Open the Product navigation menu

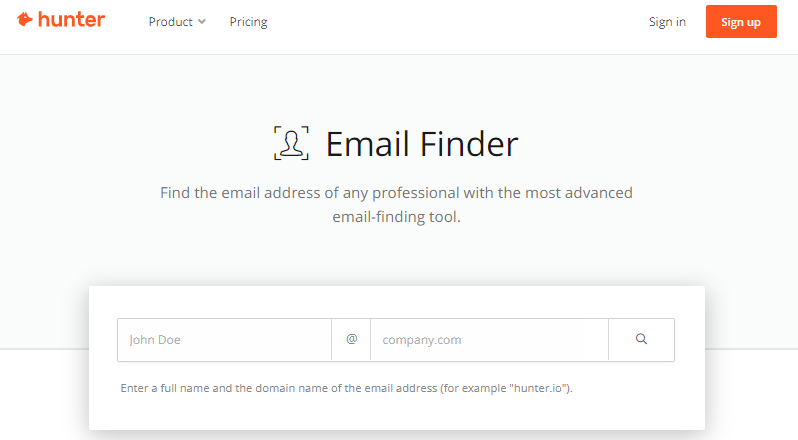pyautogui.click(x=177, y=22)
